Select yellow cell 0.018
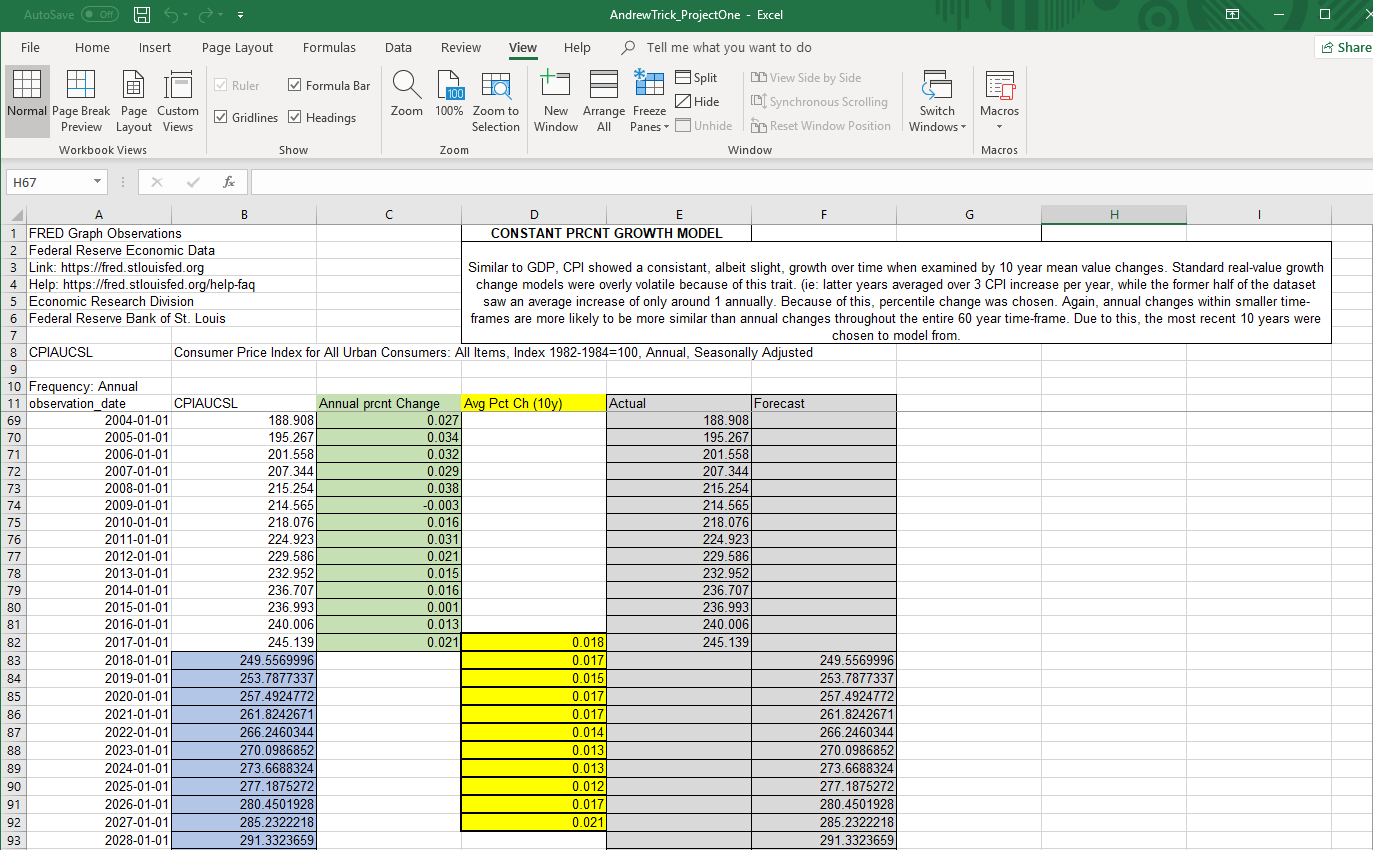This screenshot has width=1373, height=850. (534, 642)
